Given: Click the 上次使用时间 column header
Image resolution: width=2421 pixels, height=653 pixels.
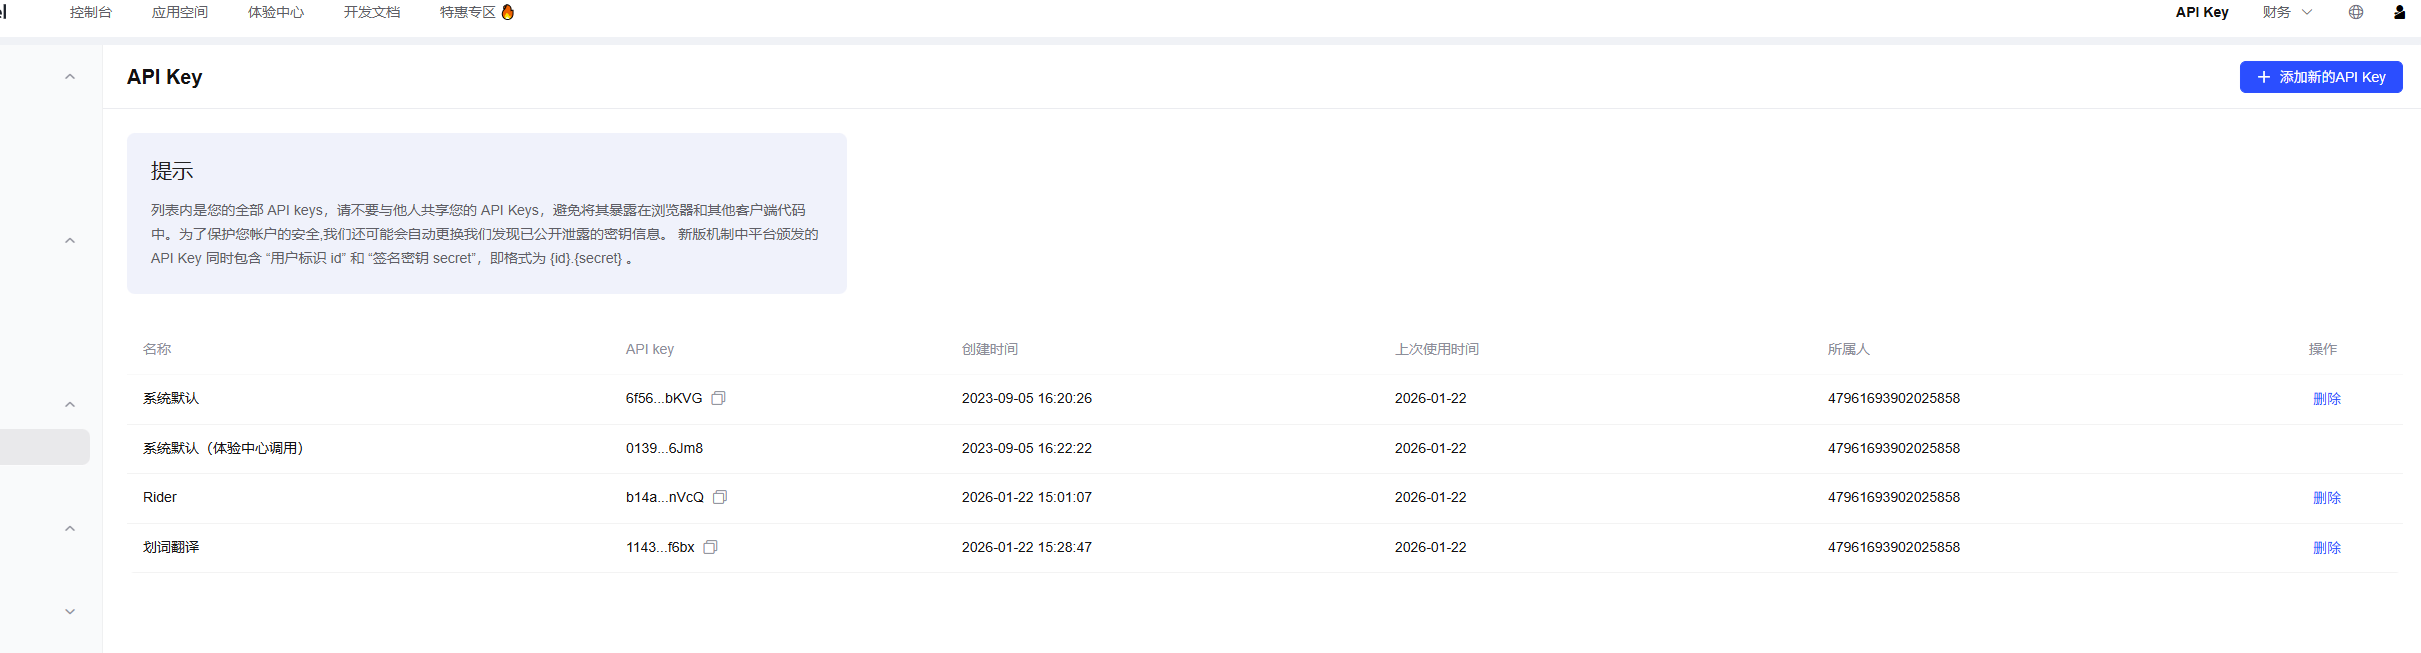Looking at the screenshot, I should (1437, 349).
